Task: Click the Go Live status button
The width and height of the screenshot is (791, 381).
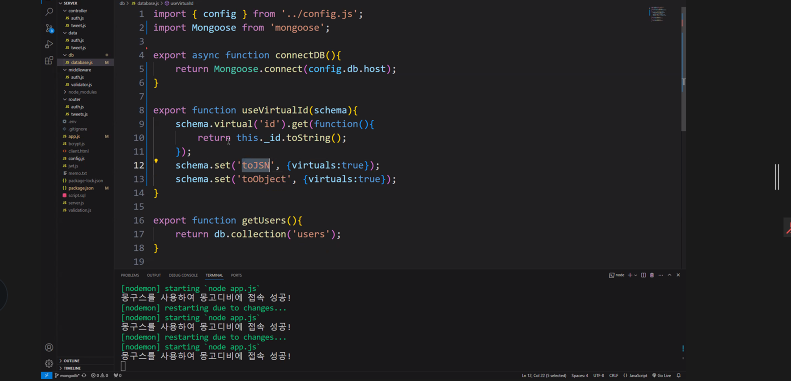Action: [x=661, y=375]
